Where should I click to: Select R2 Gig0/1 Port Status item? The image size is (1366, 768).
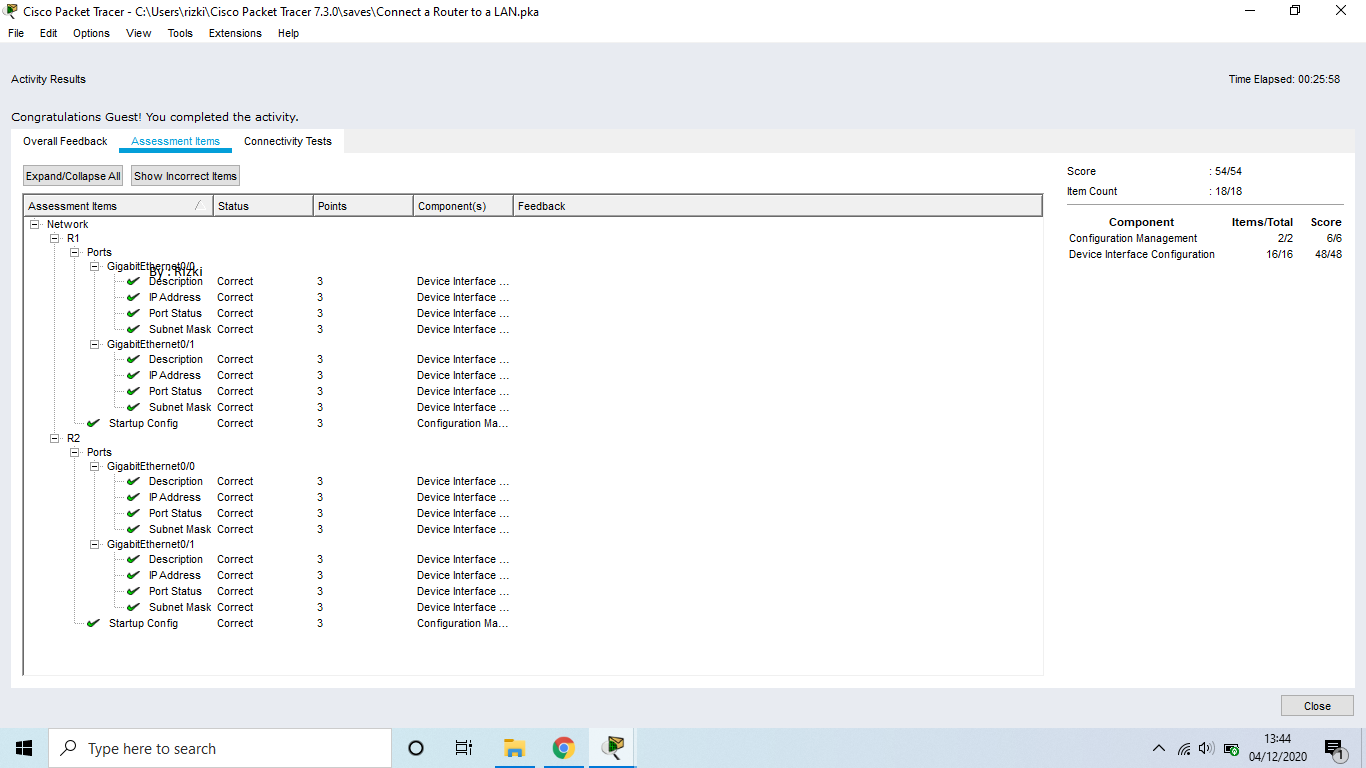point(175,591)
